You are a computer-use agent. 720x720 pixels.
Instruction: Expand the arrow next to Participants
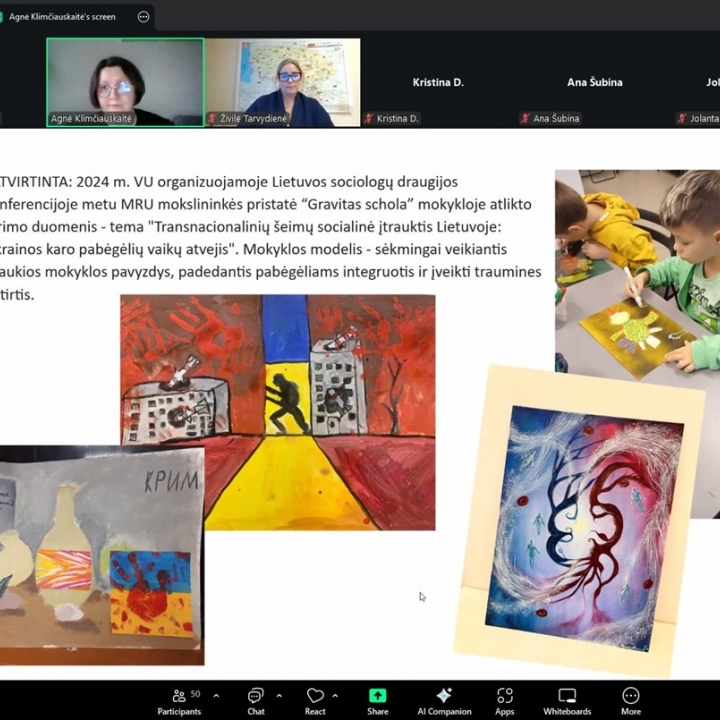(x=216, y=695)
